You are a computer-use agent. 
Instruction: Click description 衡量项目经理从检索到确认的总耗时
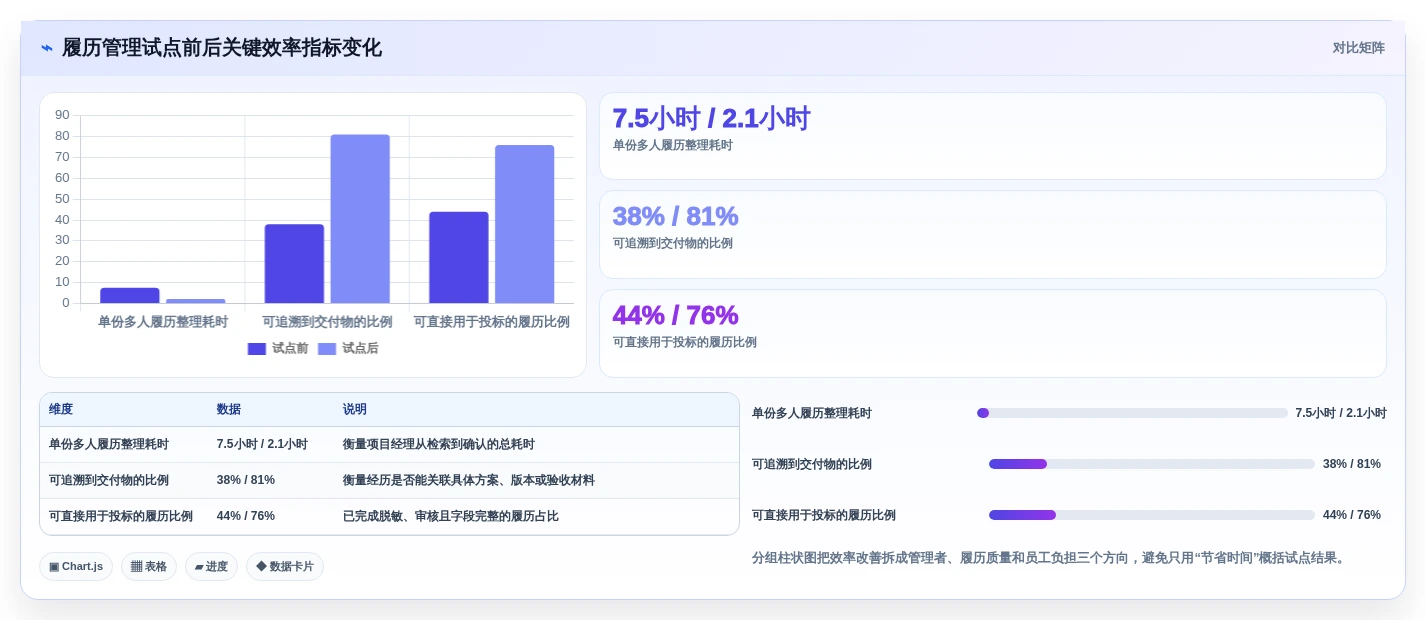pos(439,444)
